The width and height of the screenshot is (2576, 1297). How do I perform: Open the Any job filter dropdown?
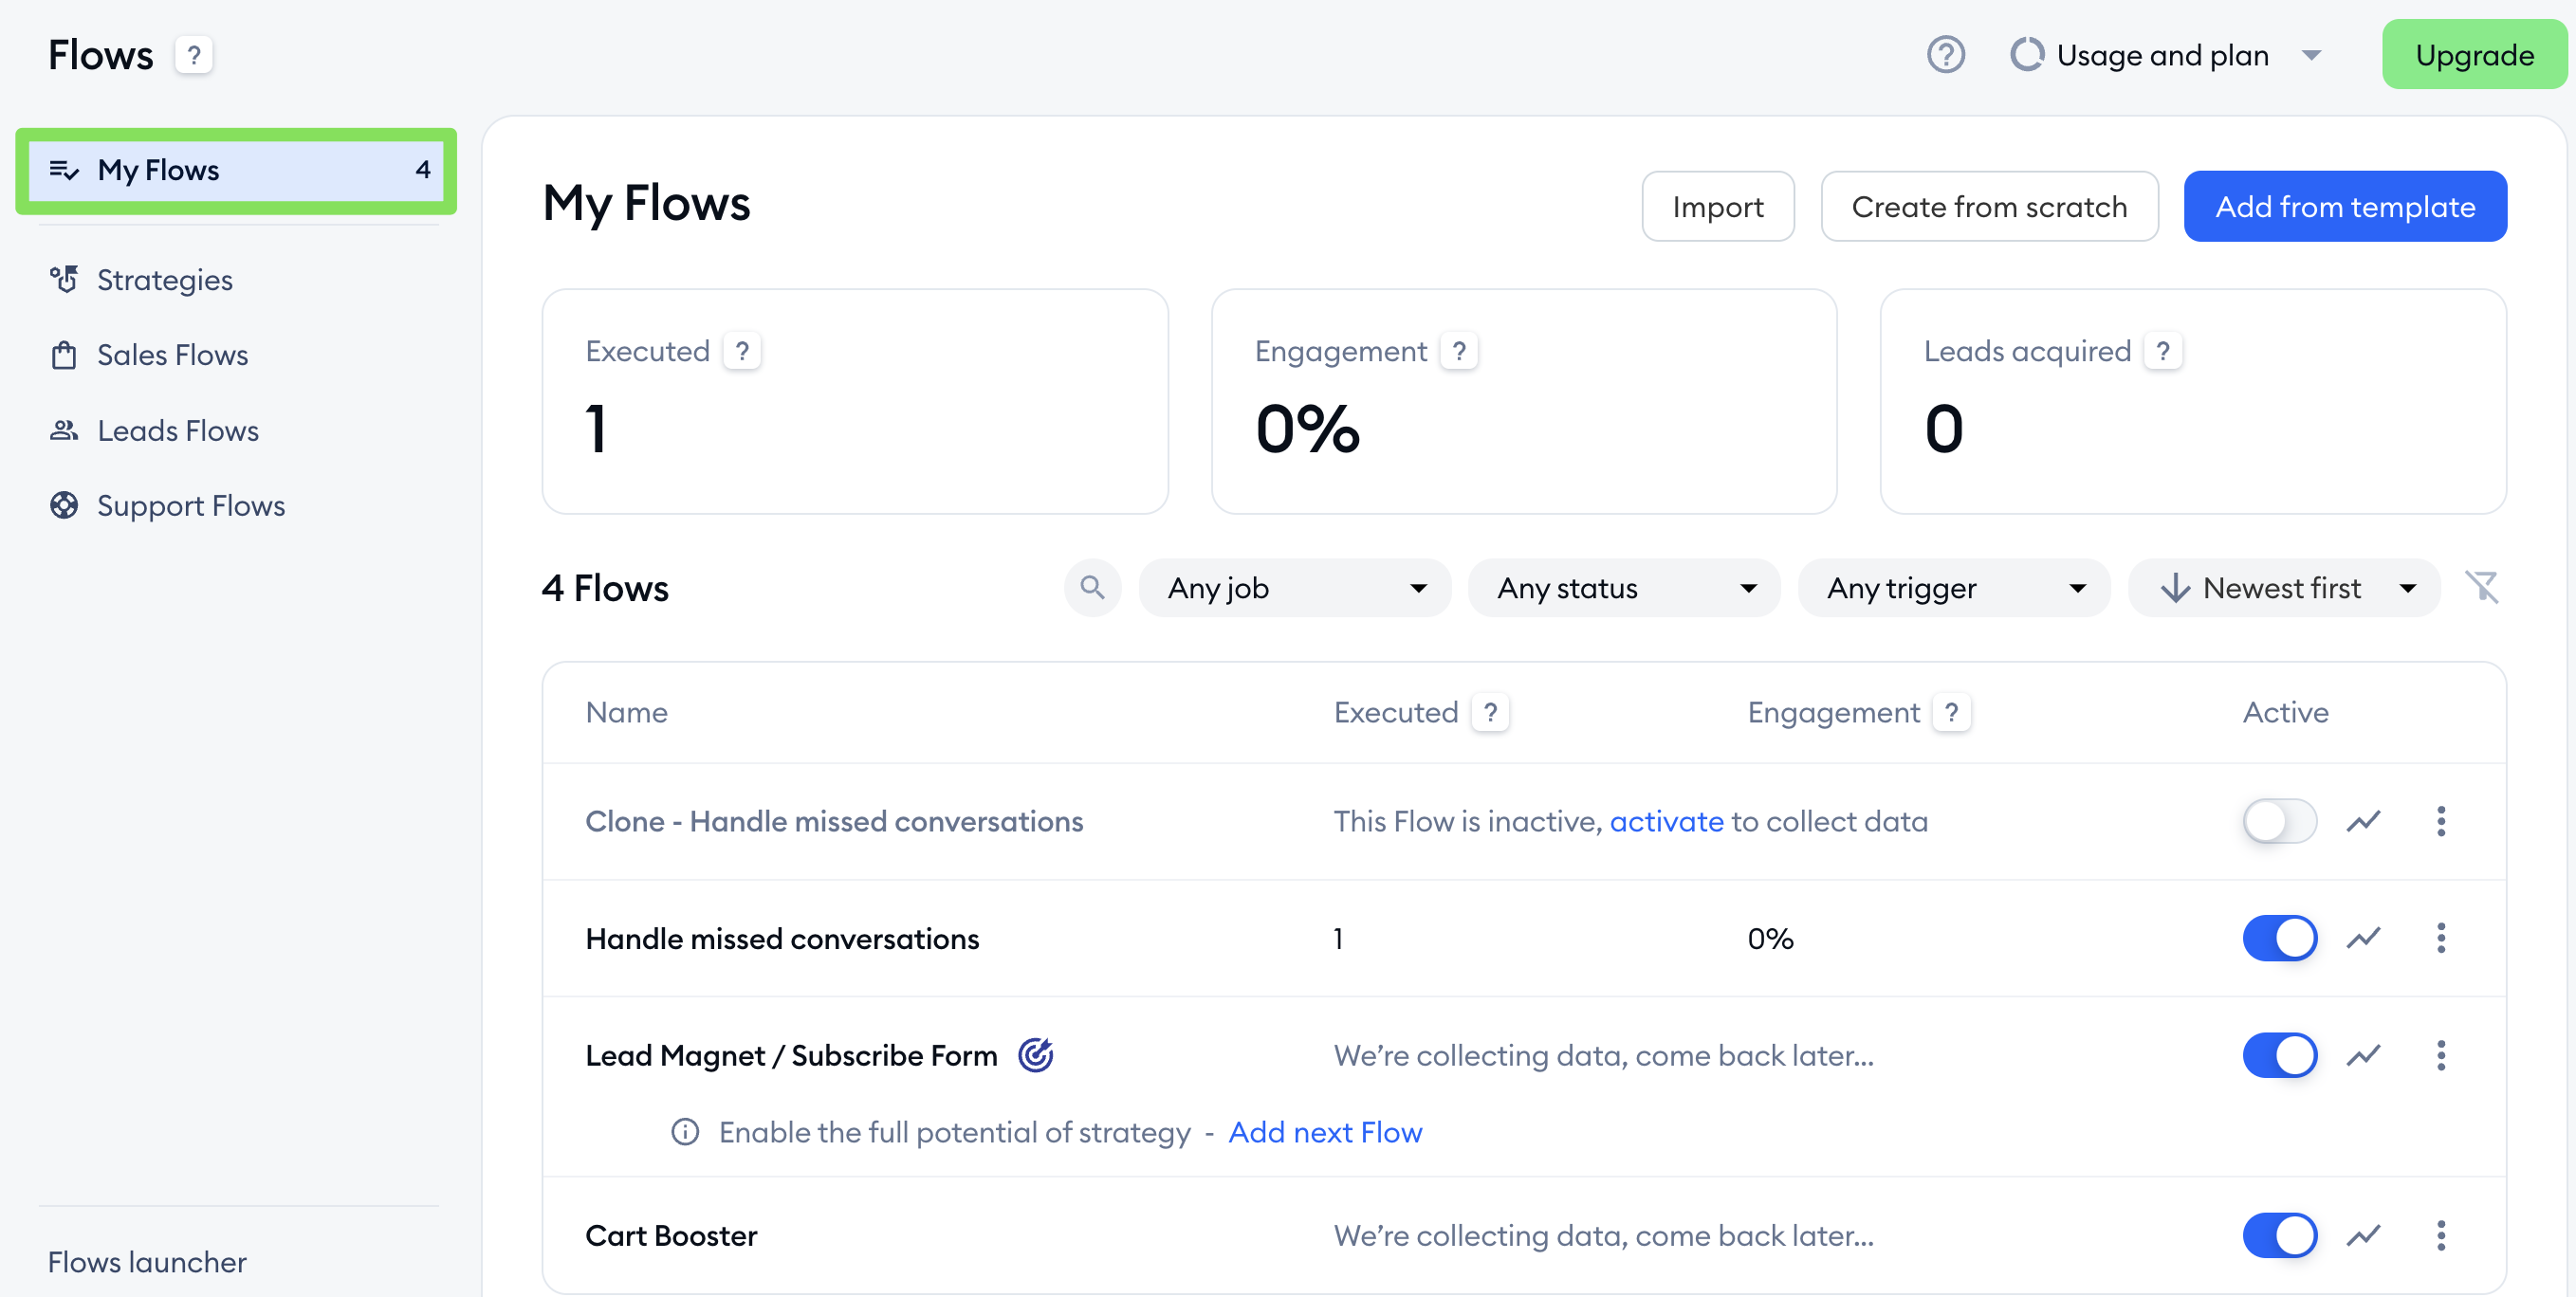1294,588
